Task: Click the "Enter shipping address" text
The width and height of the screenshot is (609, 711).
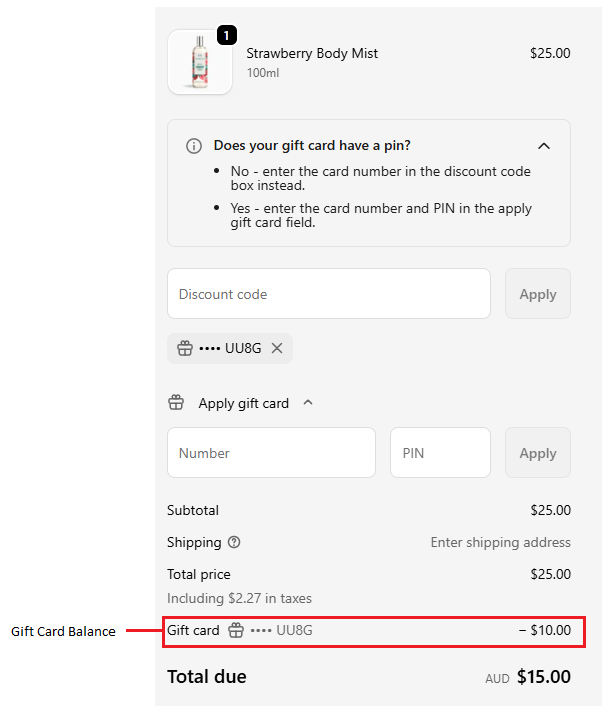Action: click(500, 542)
